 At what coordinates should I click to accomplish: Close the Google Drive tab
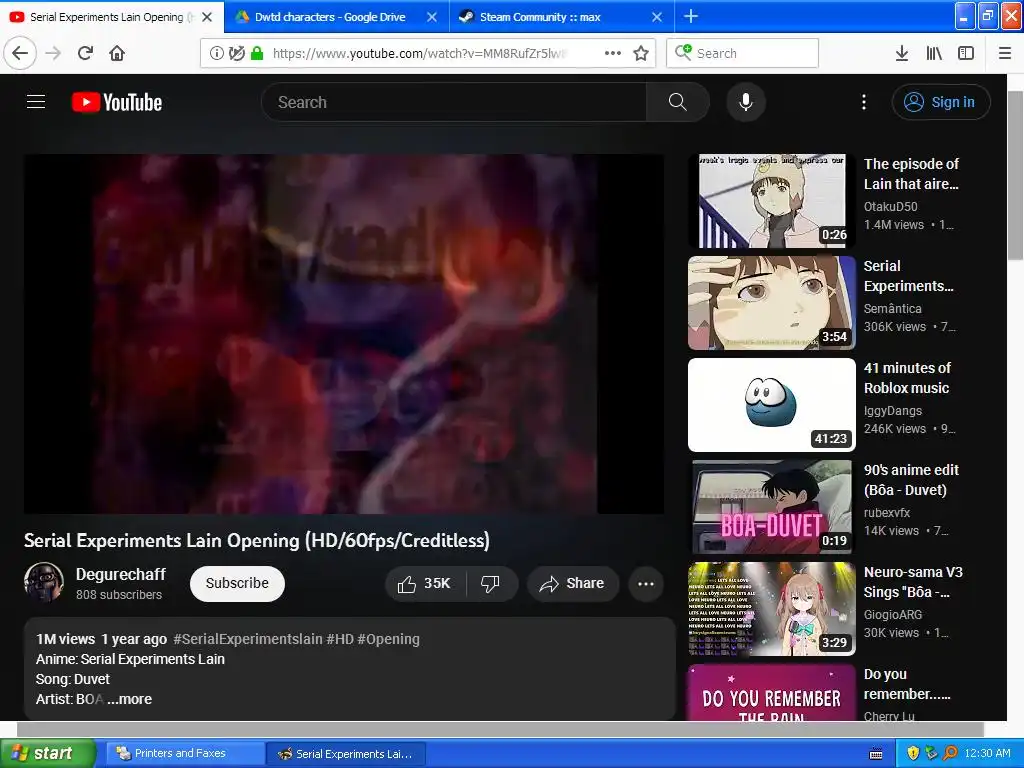click(432, 17)
